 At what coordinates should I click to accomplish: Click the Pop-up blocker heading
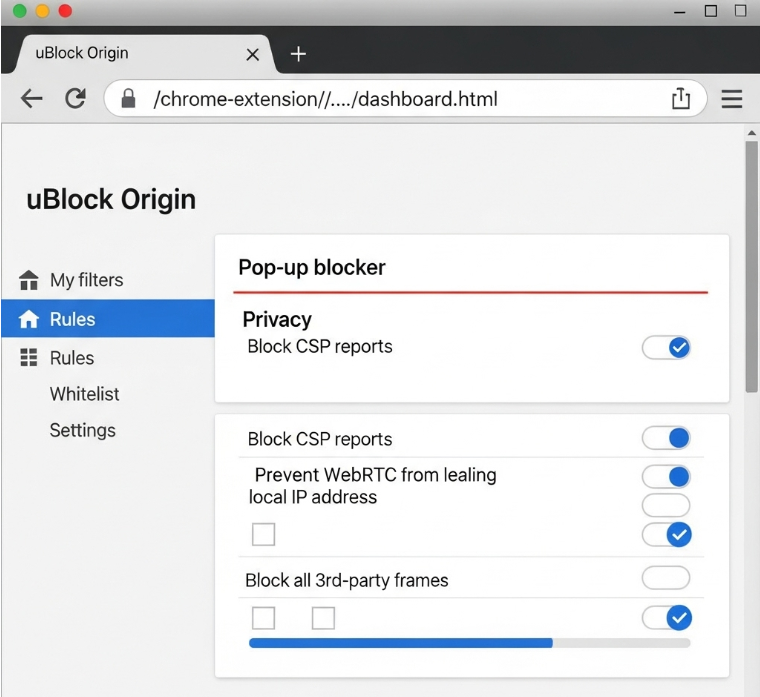click(312, 267)
